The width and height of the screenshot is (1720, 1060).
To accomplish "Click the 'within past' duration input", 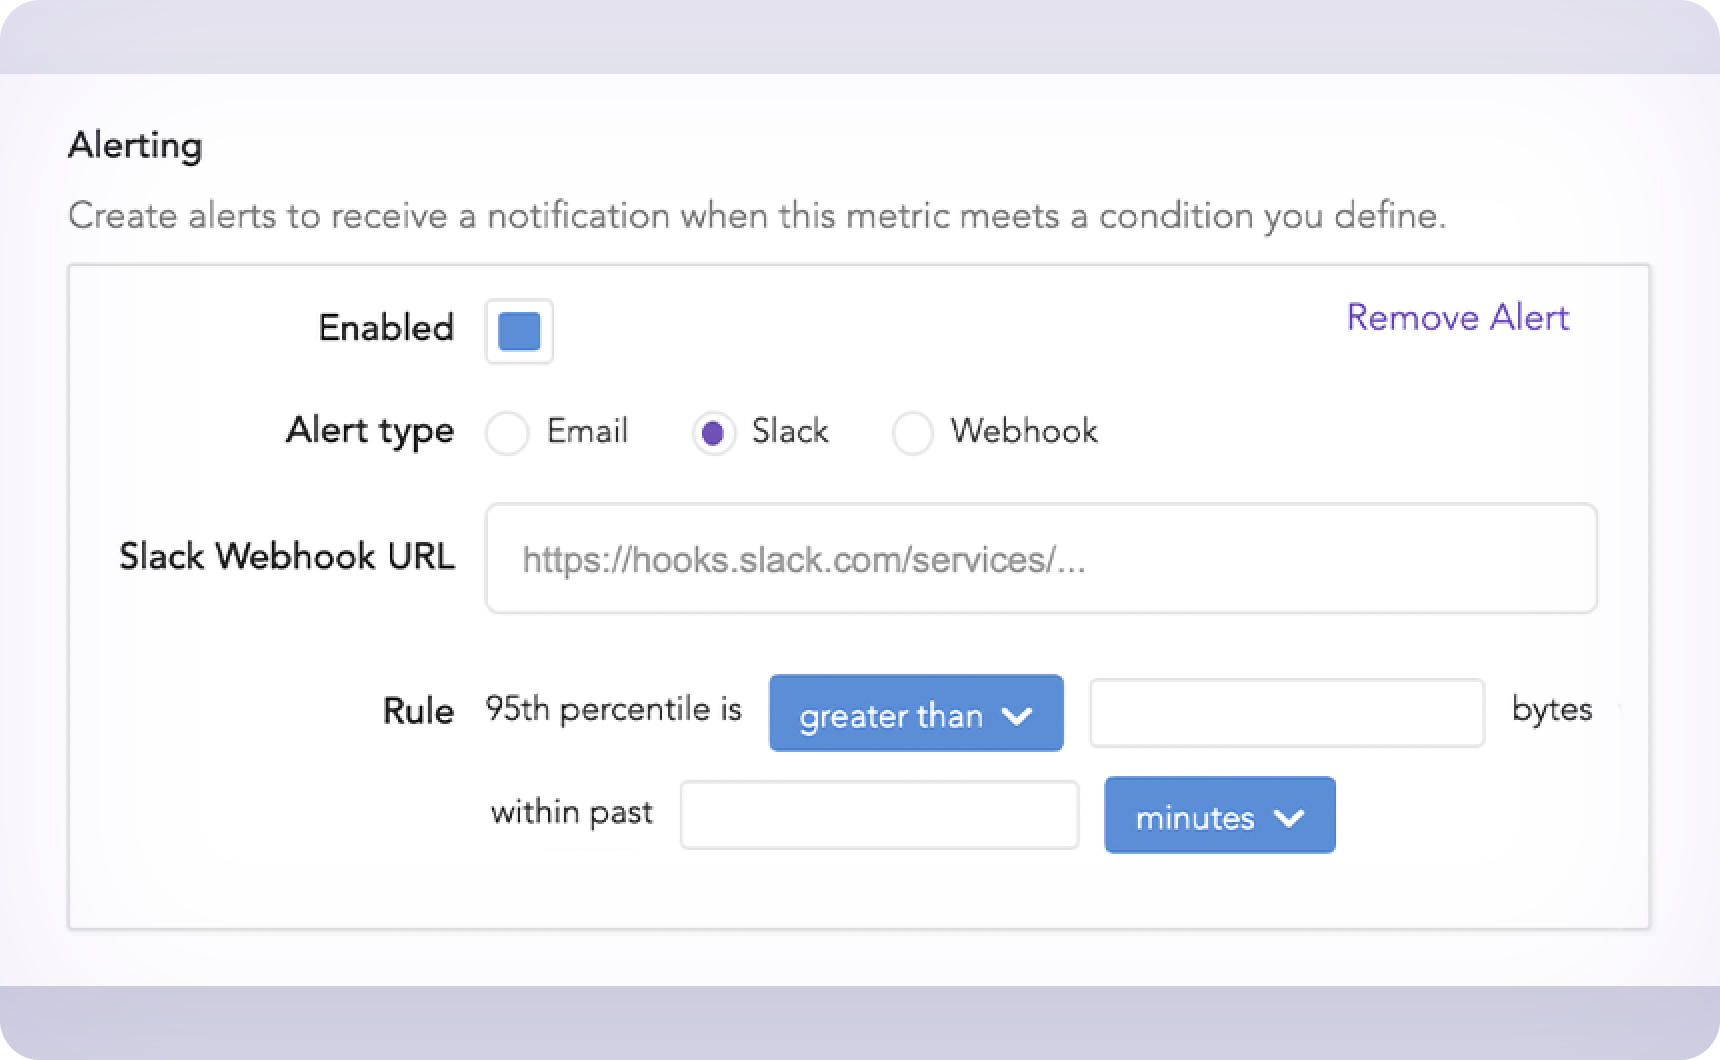I will [879, 815].
